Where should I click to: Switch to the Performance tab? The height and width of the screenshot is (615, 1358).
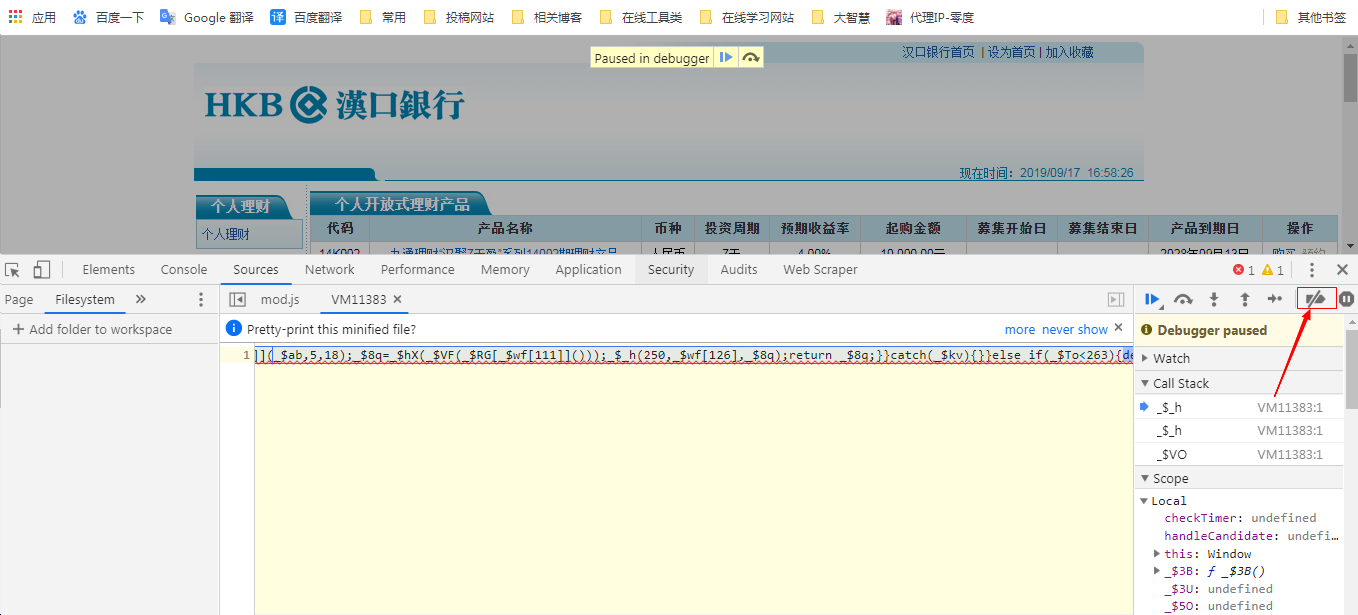click(418, 270)
